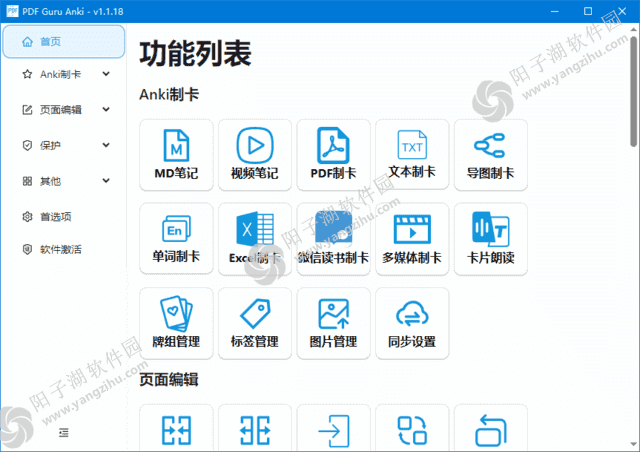
Task: Open 牌组管理 deck manager
Action: tap(176, 323)
